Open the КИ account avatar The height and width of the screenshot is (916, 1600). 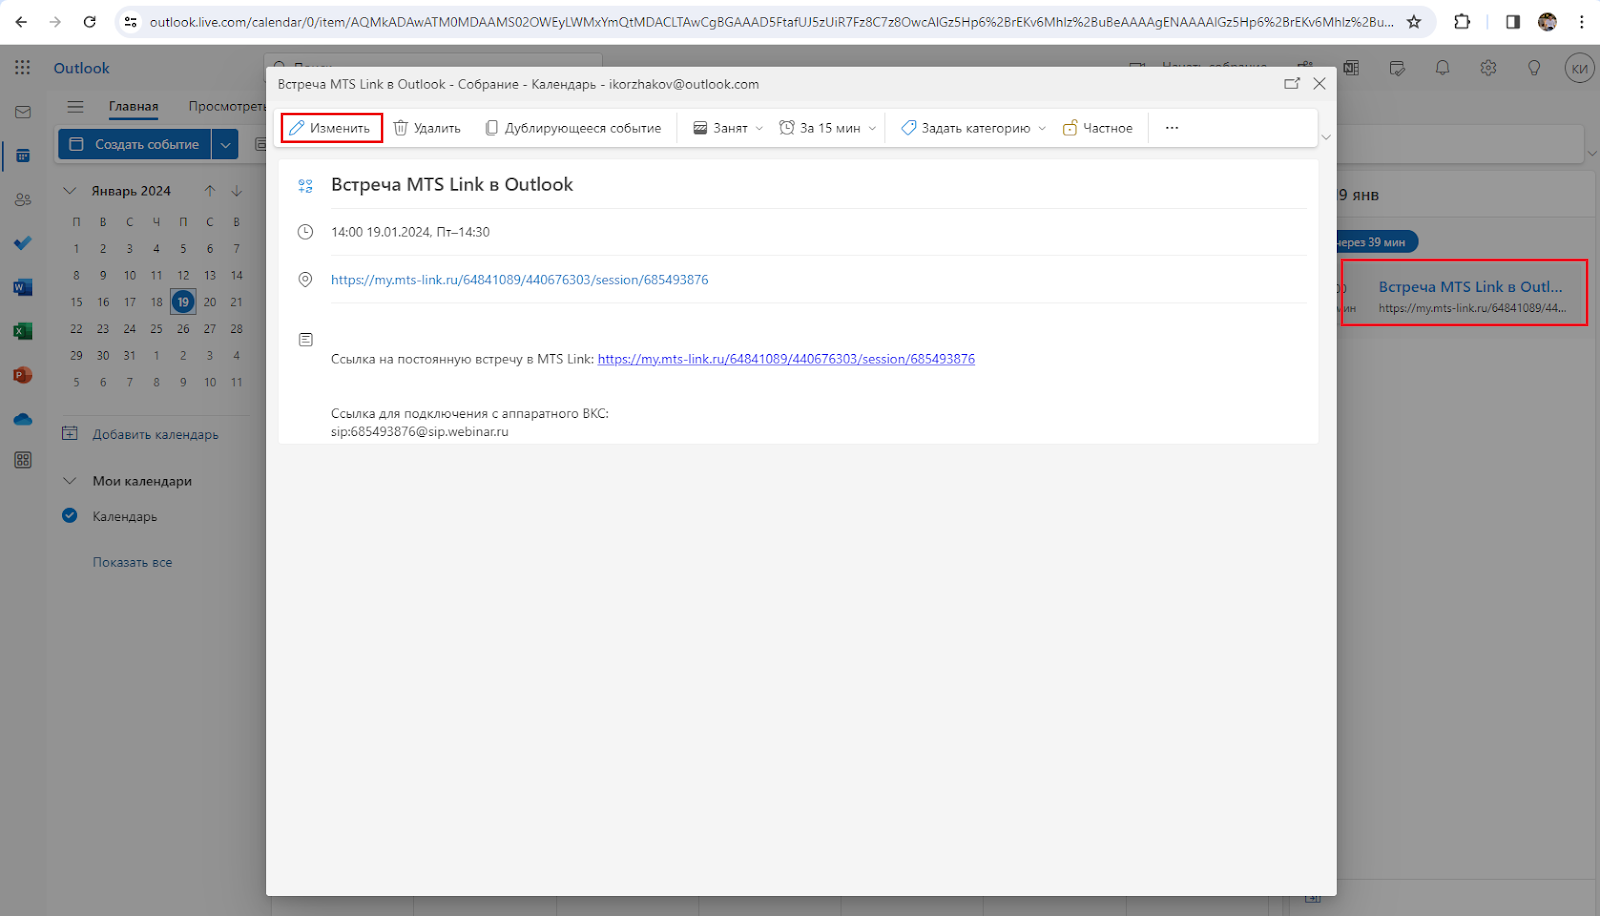click(x=1580, y=68)
